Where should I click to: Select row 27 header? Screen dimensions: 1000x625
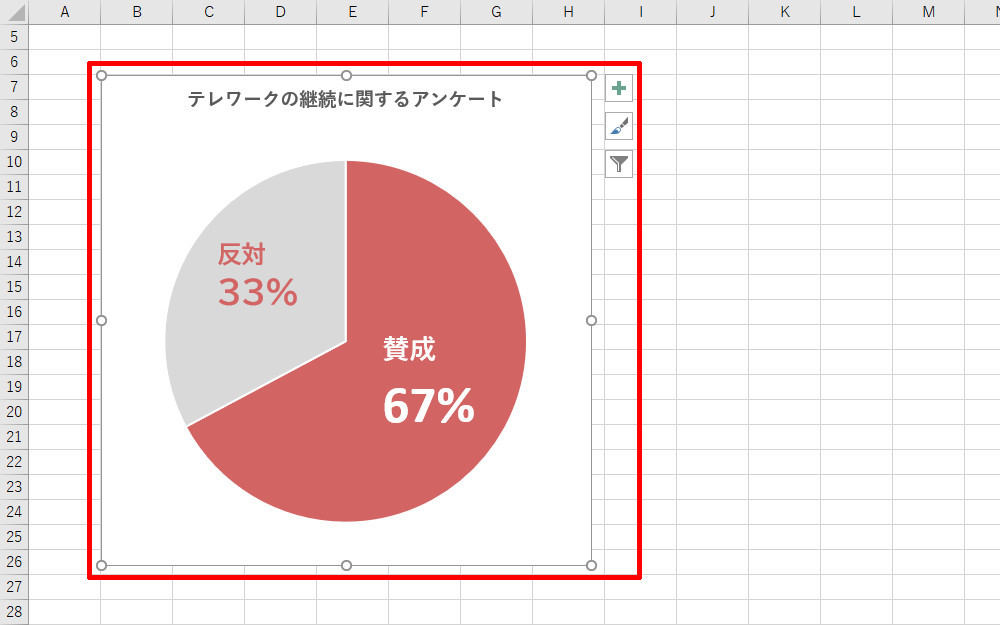pyautogui.click(x=14, y=587)
